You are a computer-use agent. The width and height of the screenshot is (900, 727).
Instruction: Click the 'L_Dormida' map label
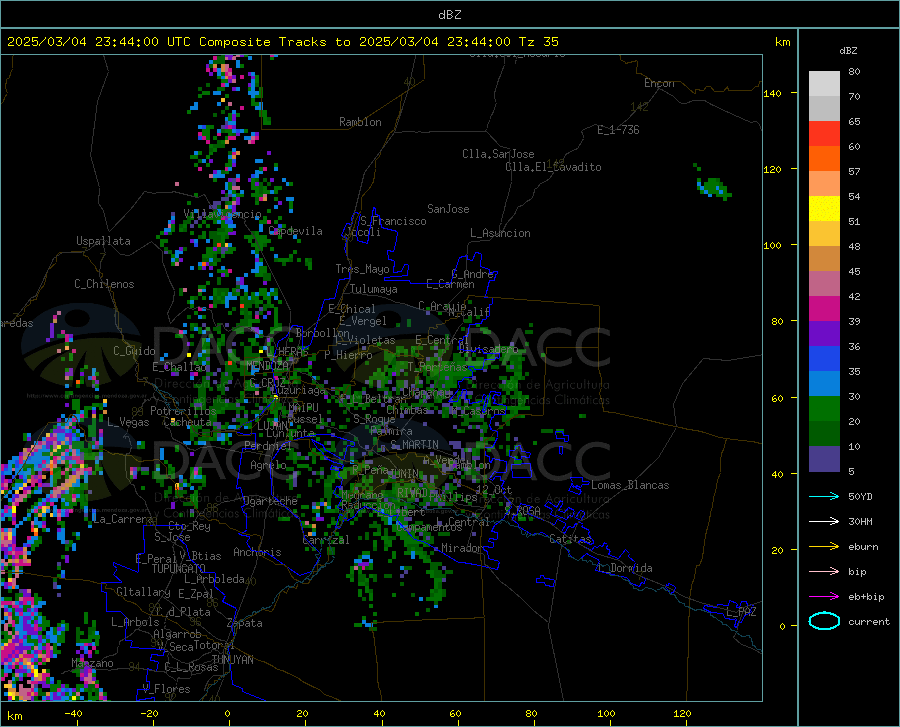(625, 568)
